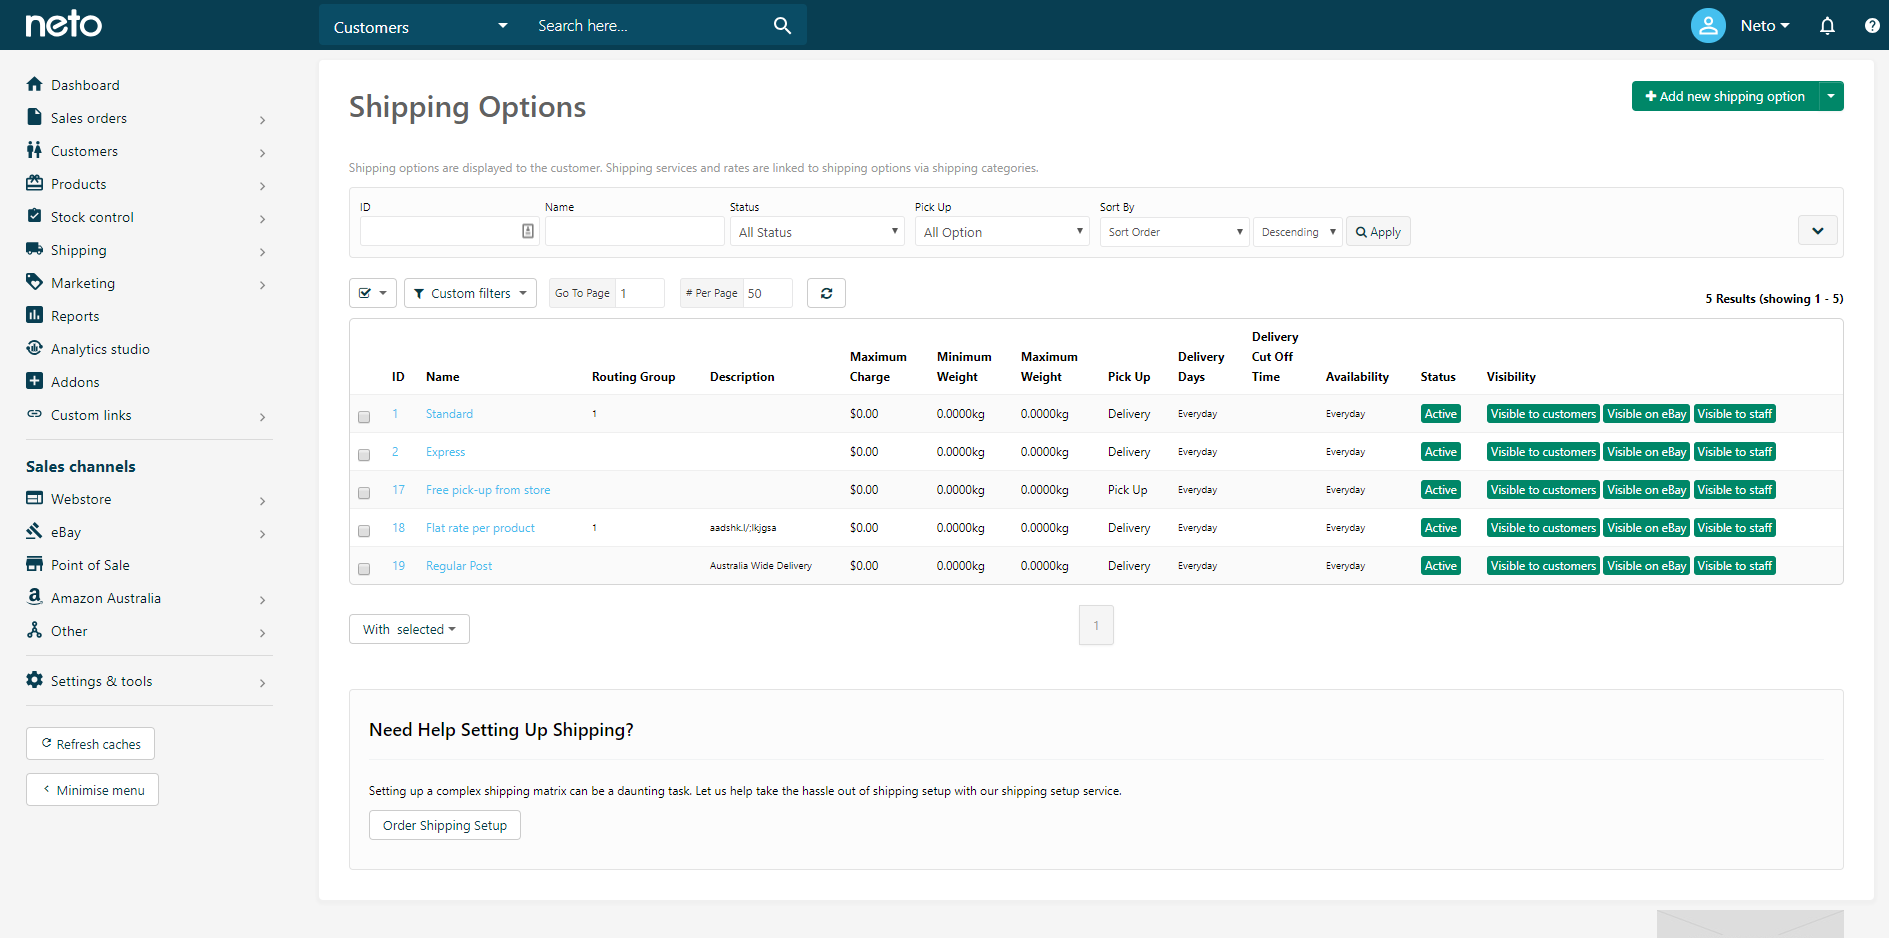
Task: Open the Flat rate per product link
Action: click(x=480, y=528)
